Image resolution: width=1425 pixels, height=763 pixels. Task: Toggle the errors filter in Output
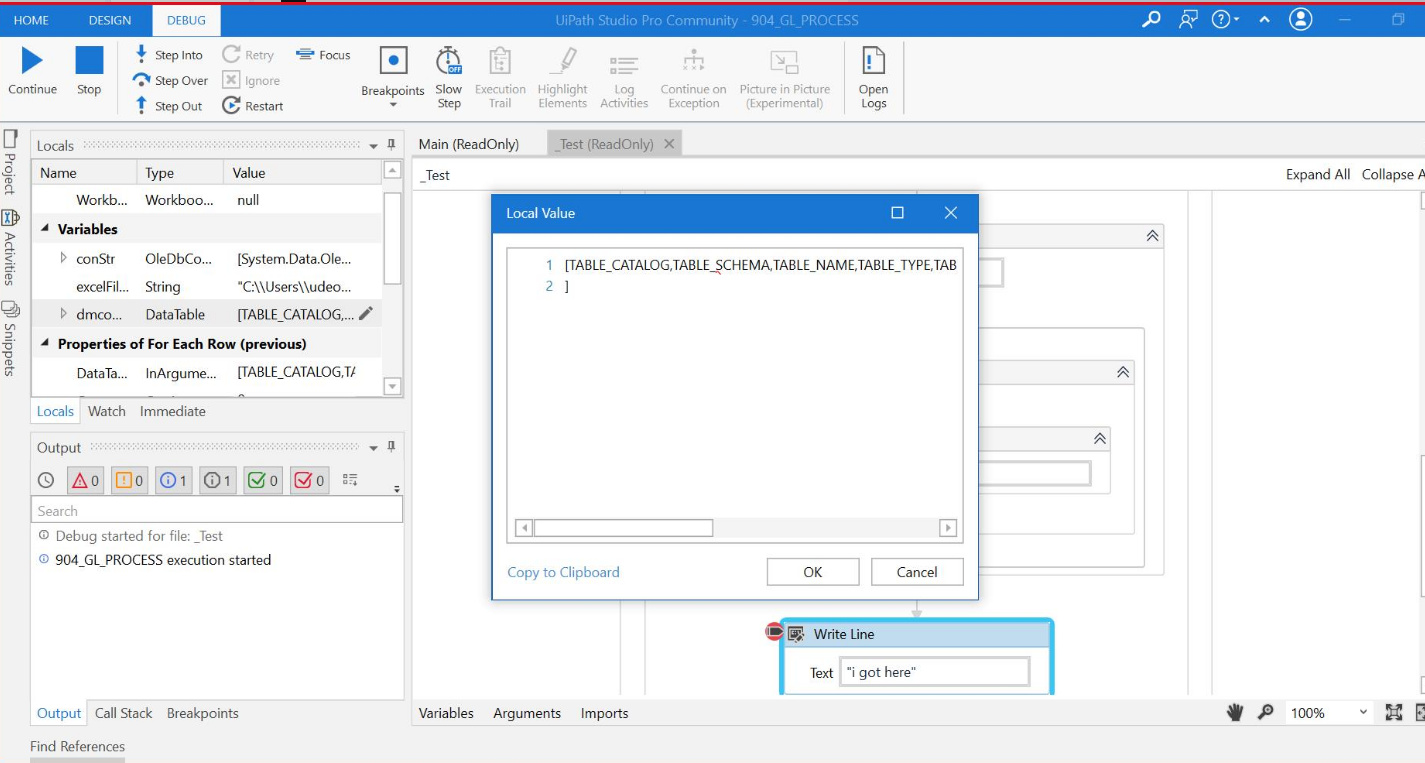pos(86,480)
